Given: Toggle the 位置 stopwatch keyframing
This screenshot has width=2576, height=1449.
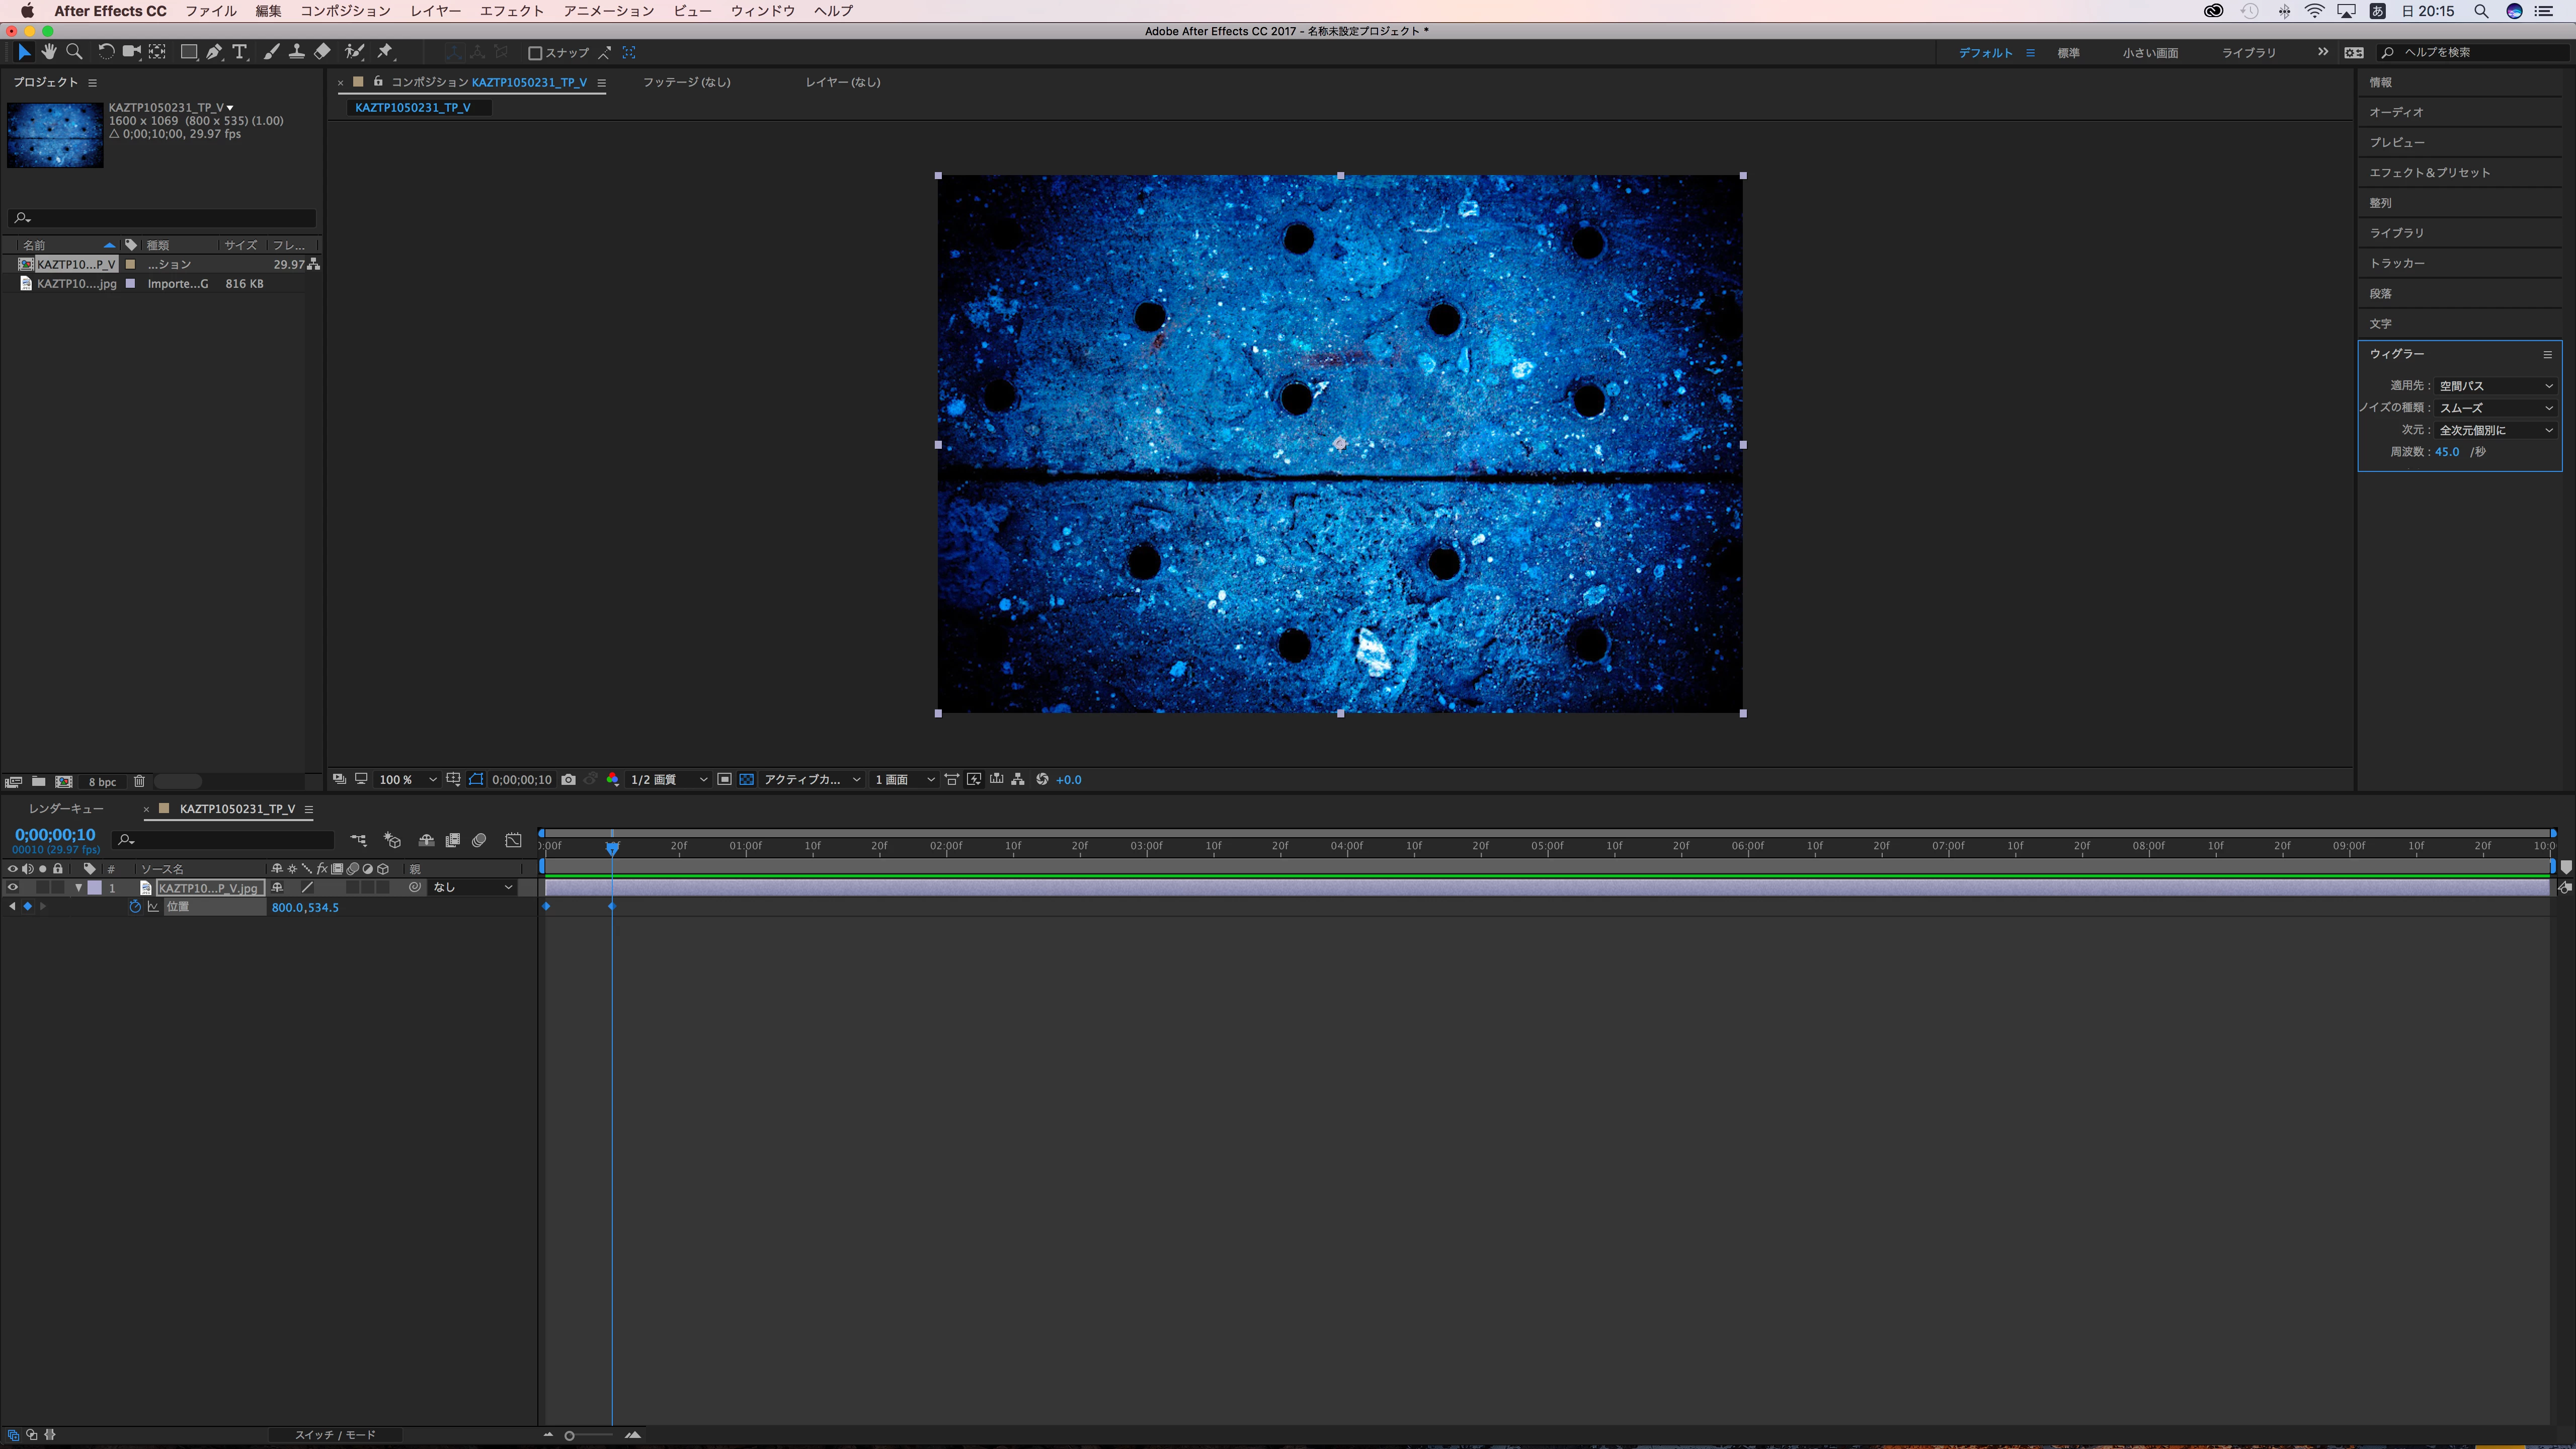Looking at the screenshot, I should (x=135, y=907).
